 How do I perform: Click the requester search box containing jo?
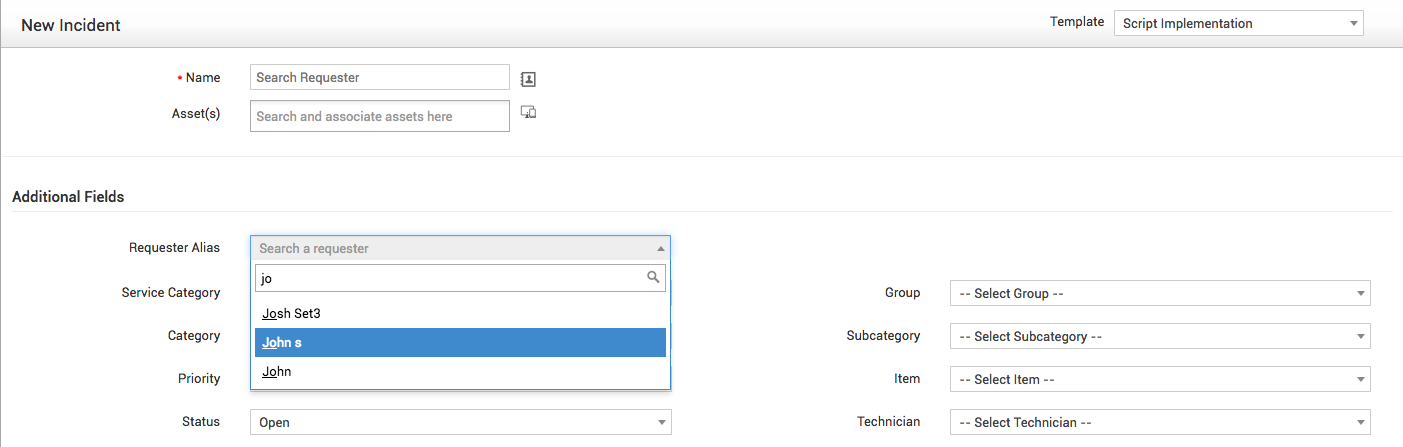click(460, 278)
